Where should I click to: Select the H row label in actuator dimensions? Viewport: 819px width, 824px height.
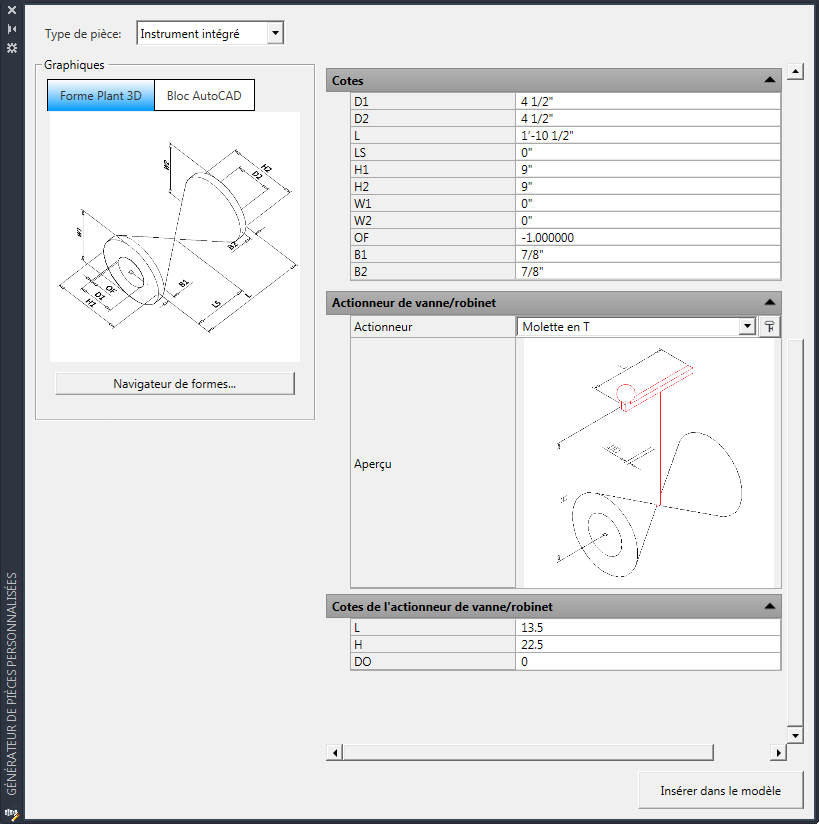pos(433,644)
